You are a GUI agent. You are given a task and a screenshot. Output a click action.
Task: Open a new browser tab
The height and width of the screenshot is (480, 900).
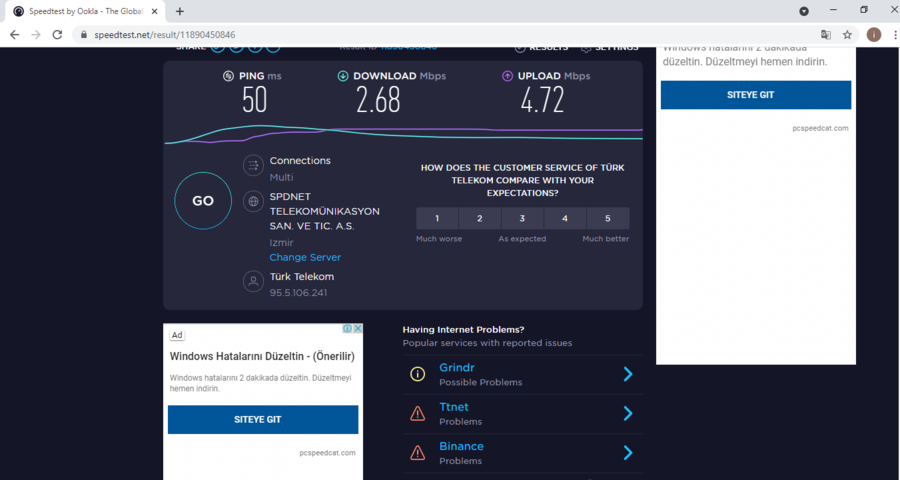(x=180, y=11)
